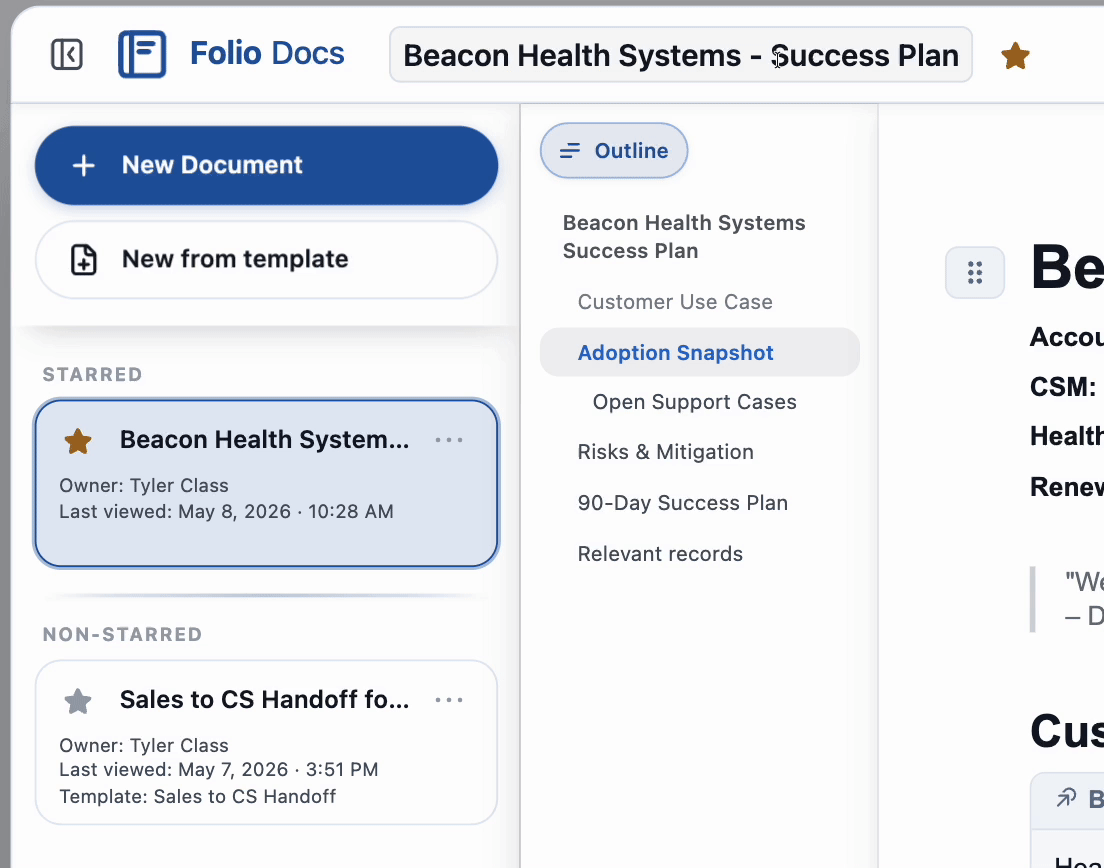Open more options for Beacon Health System card
Image resolution: width=1104 pixels, height=868 pixels.
tap(448, 440)
